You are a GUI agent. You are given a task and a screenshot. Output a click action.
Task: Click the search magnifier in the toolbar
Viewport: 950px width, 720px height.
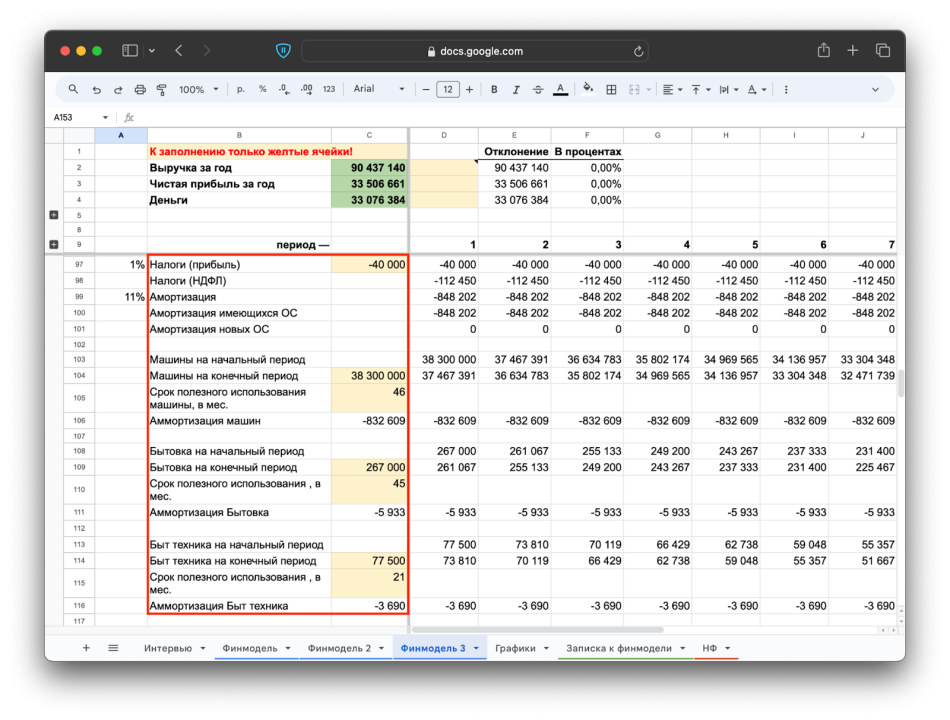pos(73,89)
